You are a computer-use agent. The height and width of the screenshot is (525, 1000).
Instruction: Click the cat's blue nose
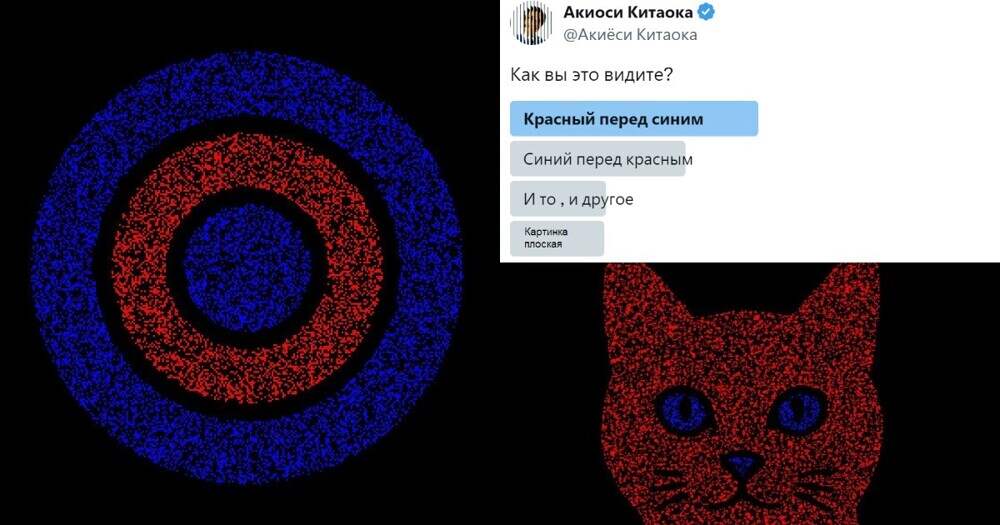pos(741,465)
